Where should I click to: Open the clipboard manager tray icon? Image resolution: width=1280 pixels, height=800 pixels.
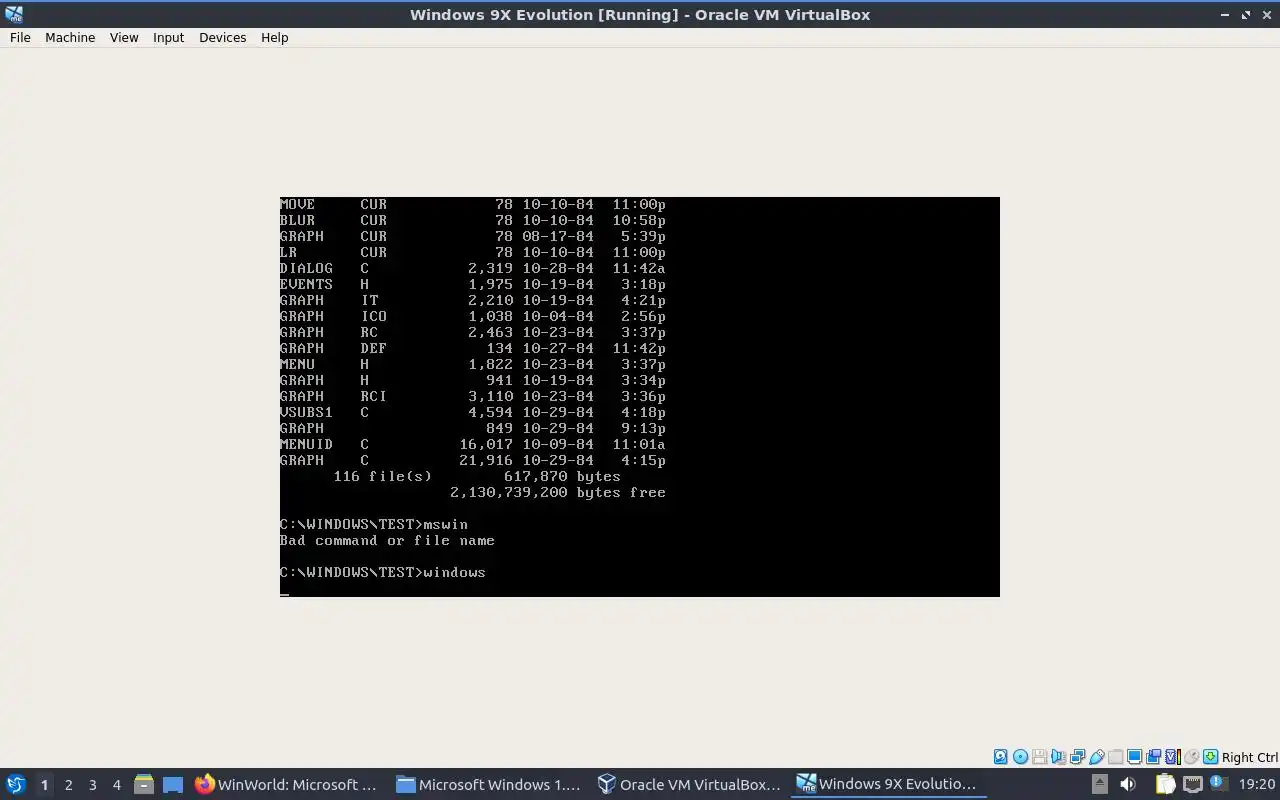coord(1166,784)
